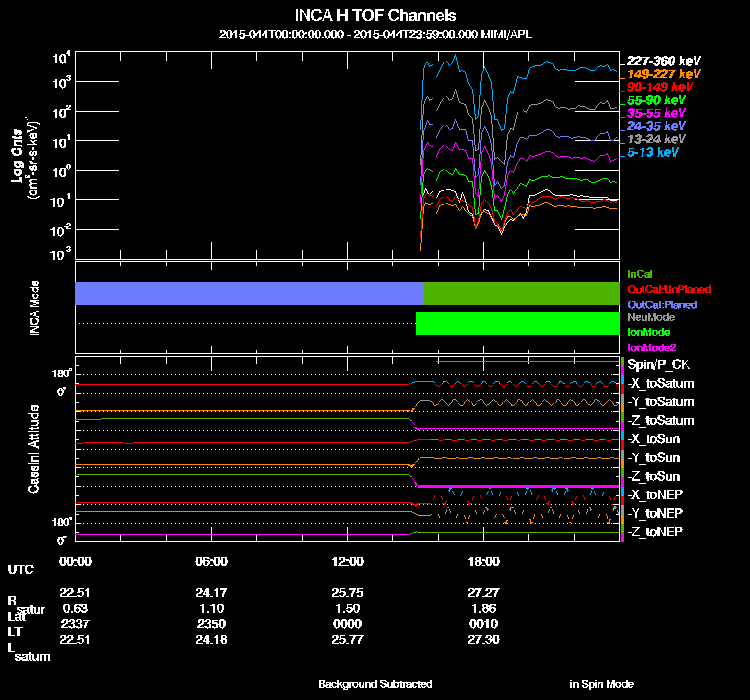Click the magenta 35-55 keV label
The height and width of the screenshot is (700, 750).
pos(656,113)
